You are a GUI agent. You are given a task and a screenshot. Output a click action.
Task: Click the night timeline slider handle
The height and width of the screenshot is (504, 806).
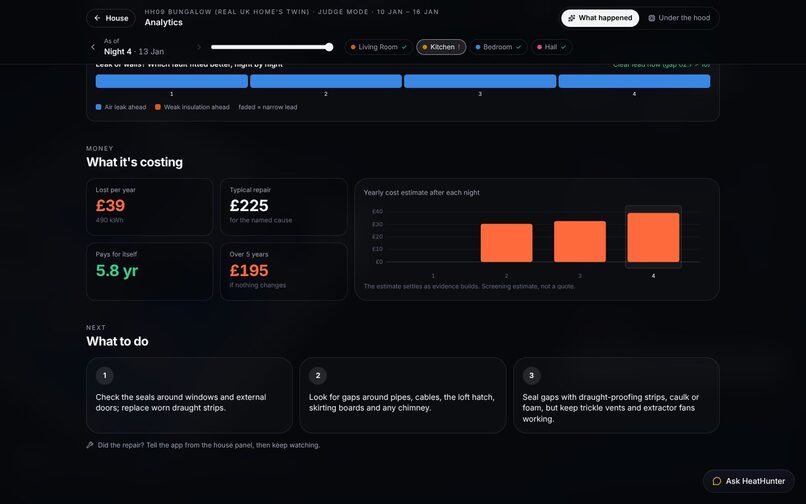(x=329, y=47)
